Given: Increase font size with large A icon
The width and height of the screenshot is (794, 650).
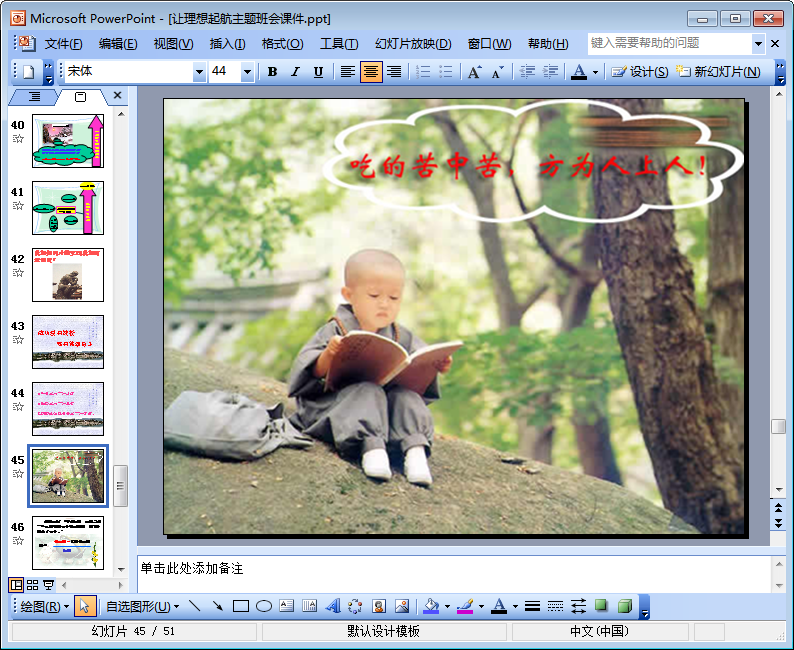Looking at the screenshot, I should pyautogui.click(x=474, y=72).
